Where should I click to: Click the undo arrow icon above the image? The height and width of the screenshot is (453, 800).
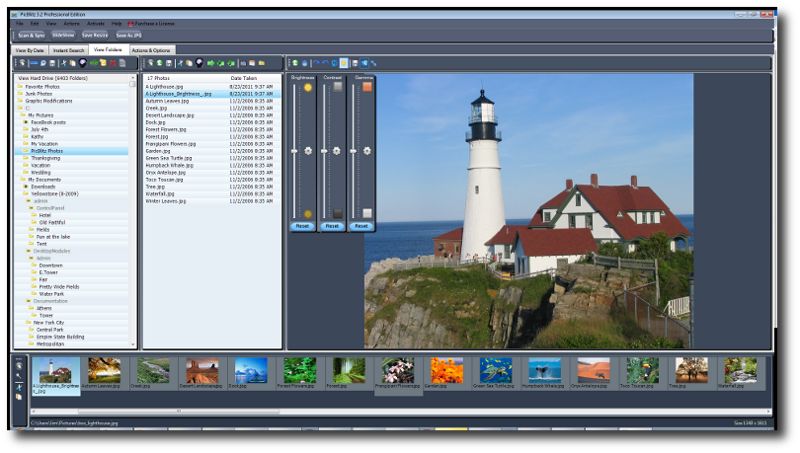tap(315, 63)
